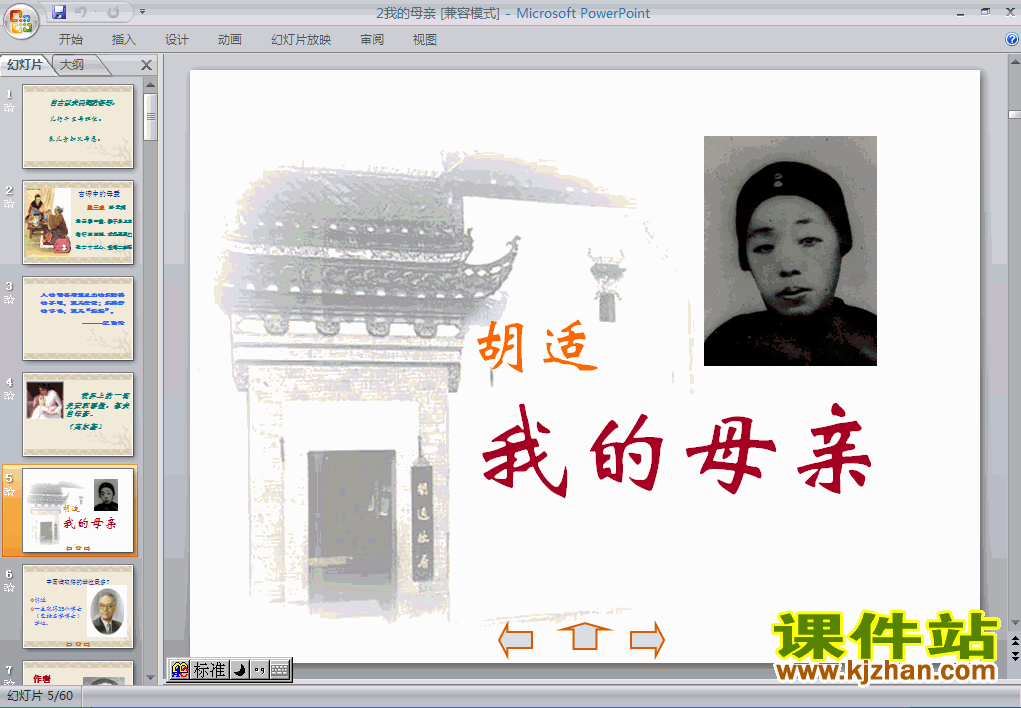1021x708 pixels.
Task: Click the 幻灯片 5/60 status bar indicator
Action: click(40, 696)
